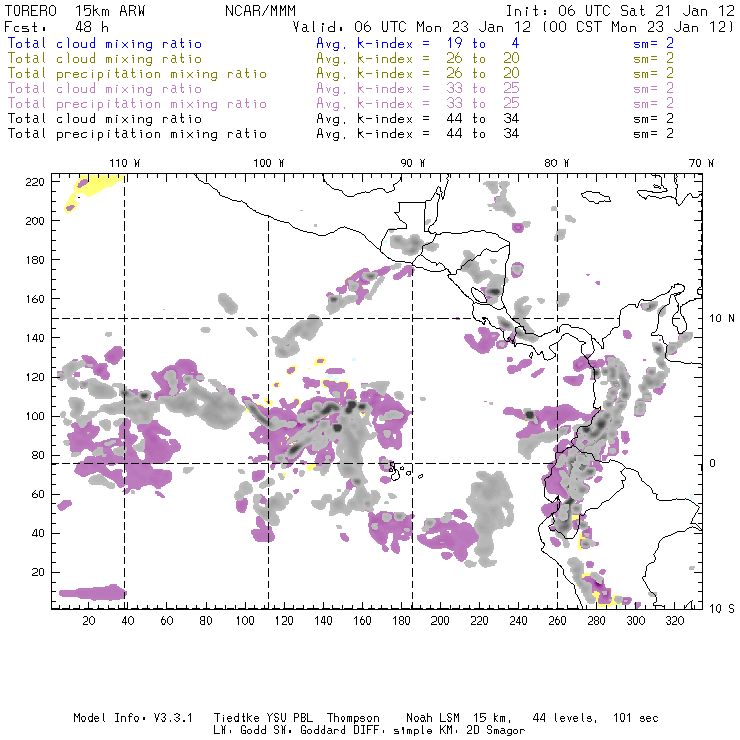Click the '120' y-axis tick label
This screenshot has height=740, width=740.
(x=35, y=377)
